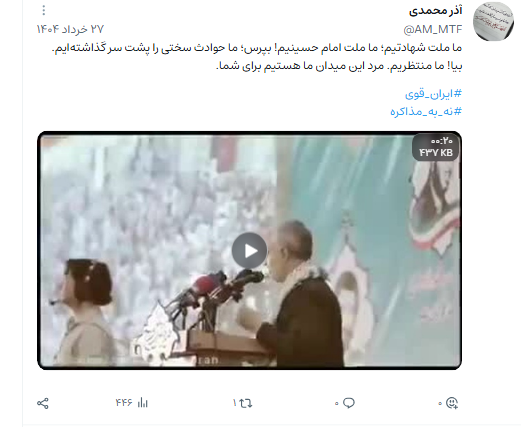This screenshot has width=521, height=427.
Task: Open the video thumbnail showing the speaker
Action: pos(249,250)
